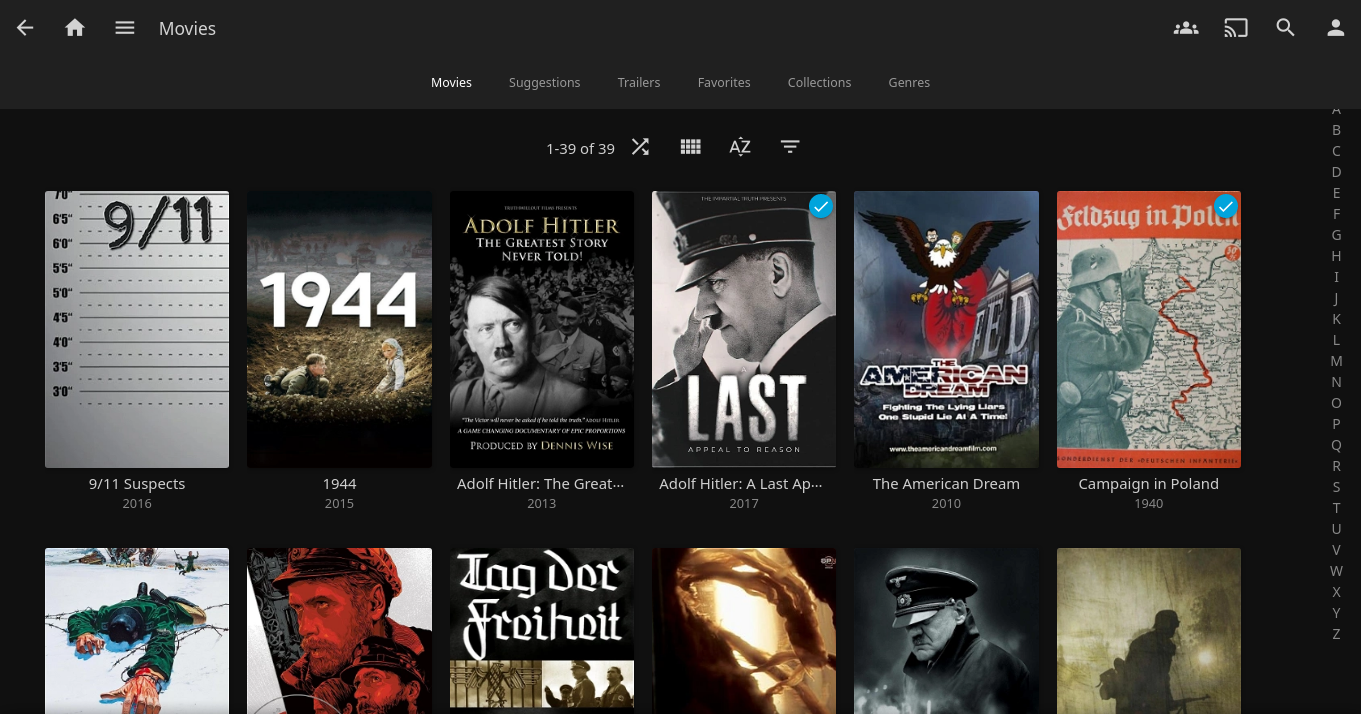Open the Tag der Freiheit poster
The height and width of the screenshot is (714, 1361).
point(542,631)
